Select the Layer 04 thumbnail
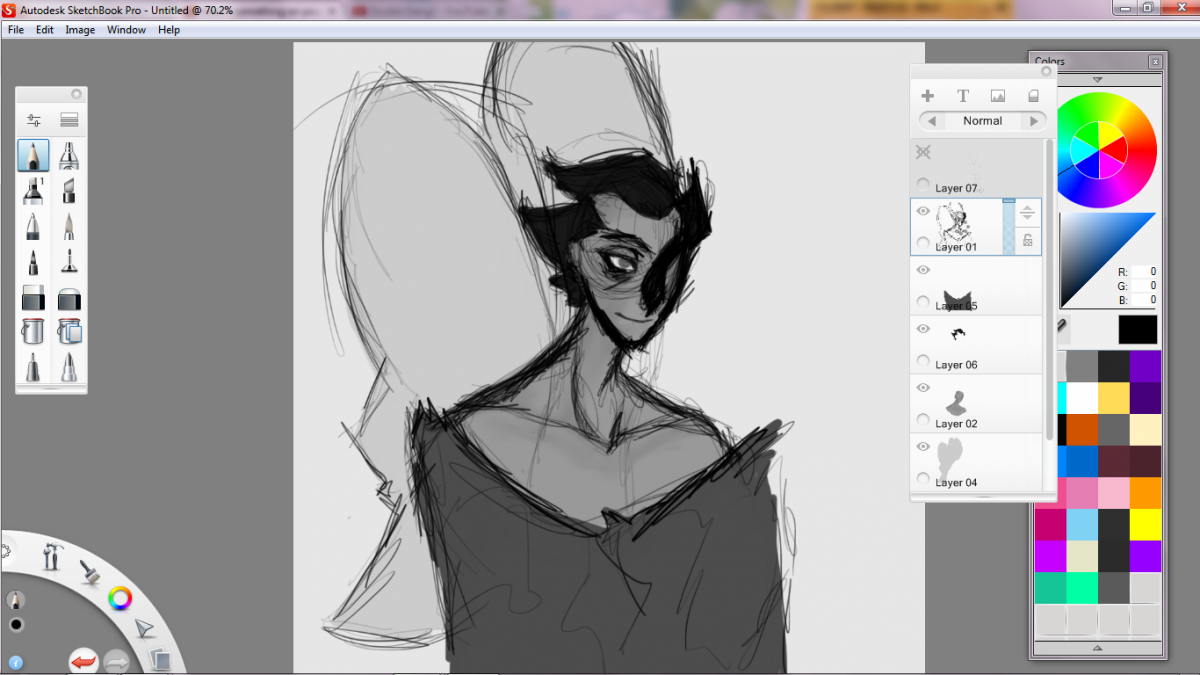Screen dimensions: 1200x675 coord(953,460)
